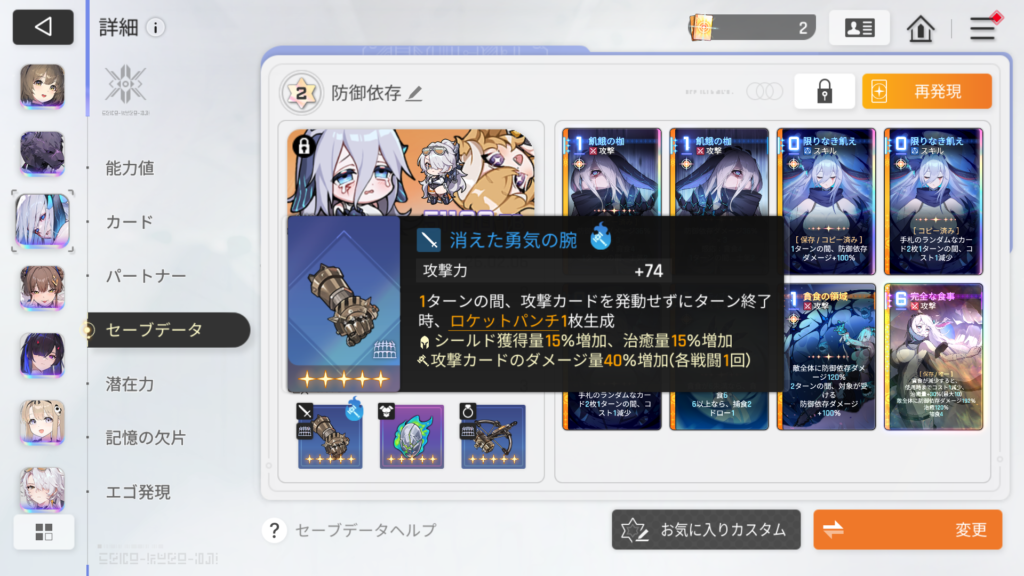Select the crossbow accessory slot
This screenshot has height=576, width=1024.
tap(493, 436)
